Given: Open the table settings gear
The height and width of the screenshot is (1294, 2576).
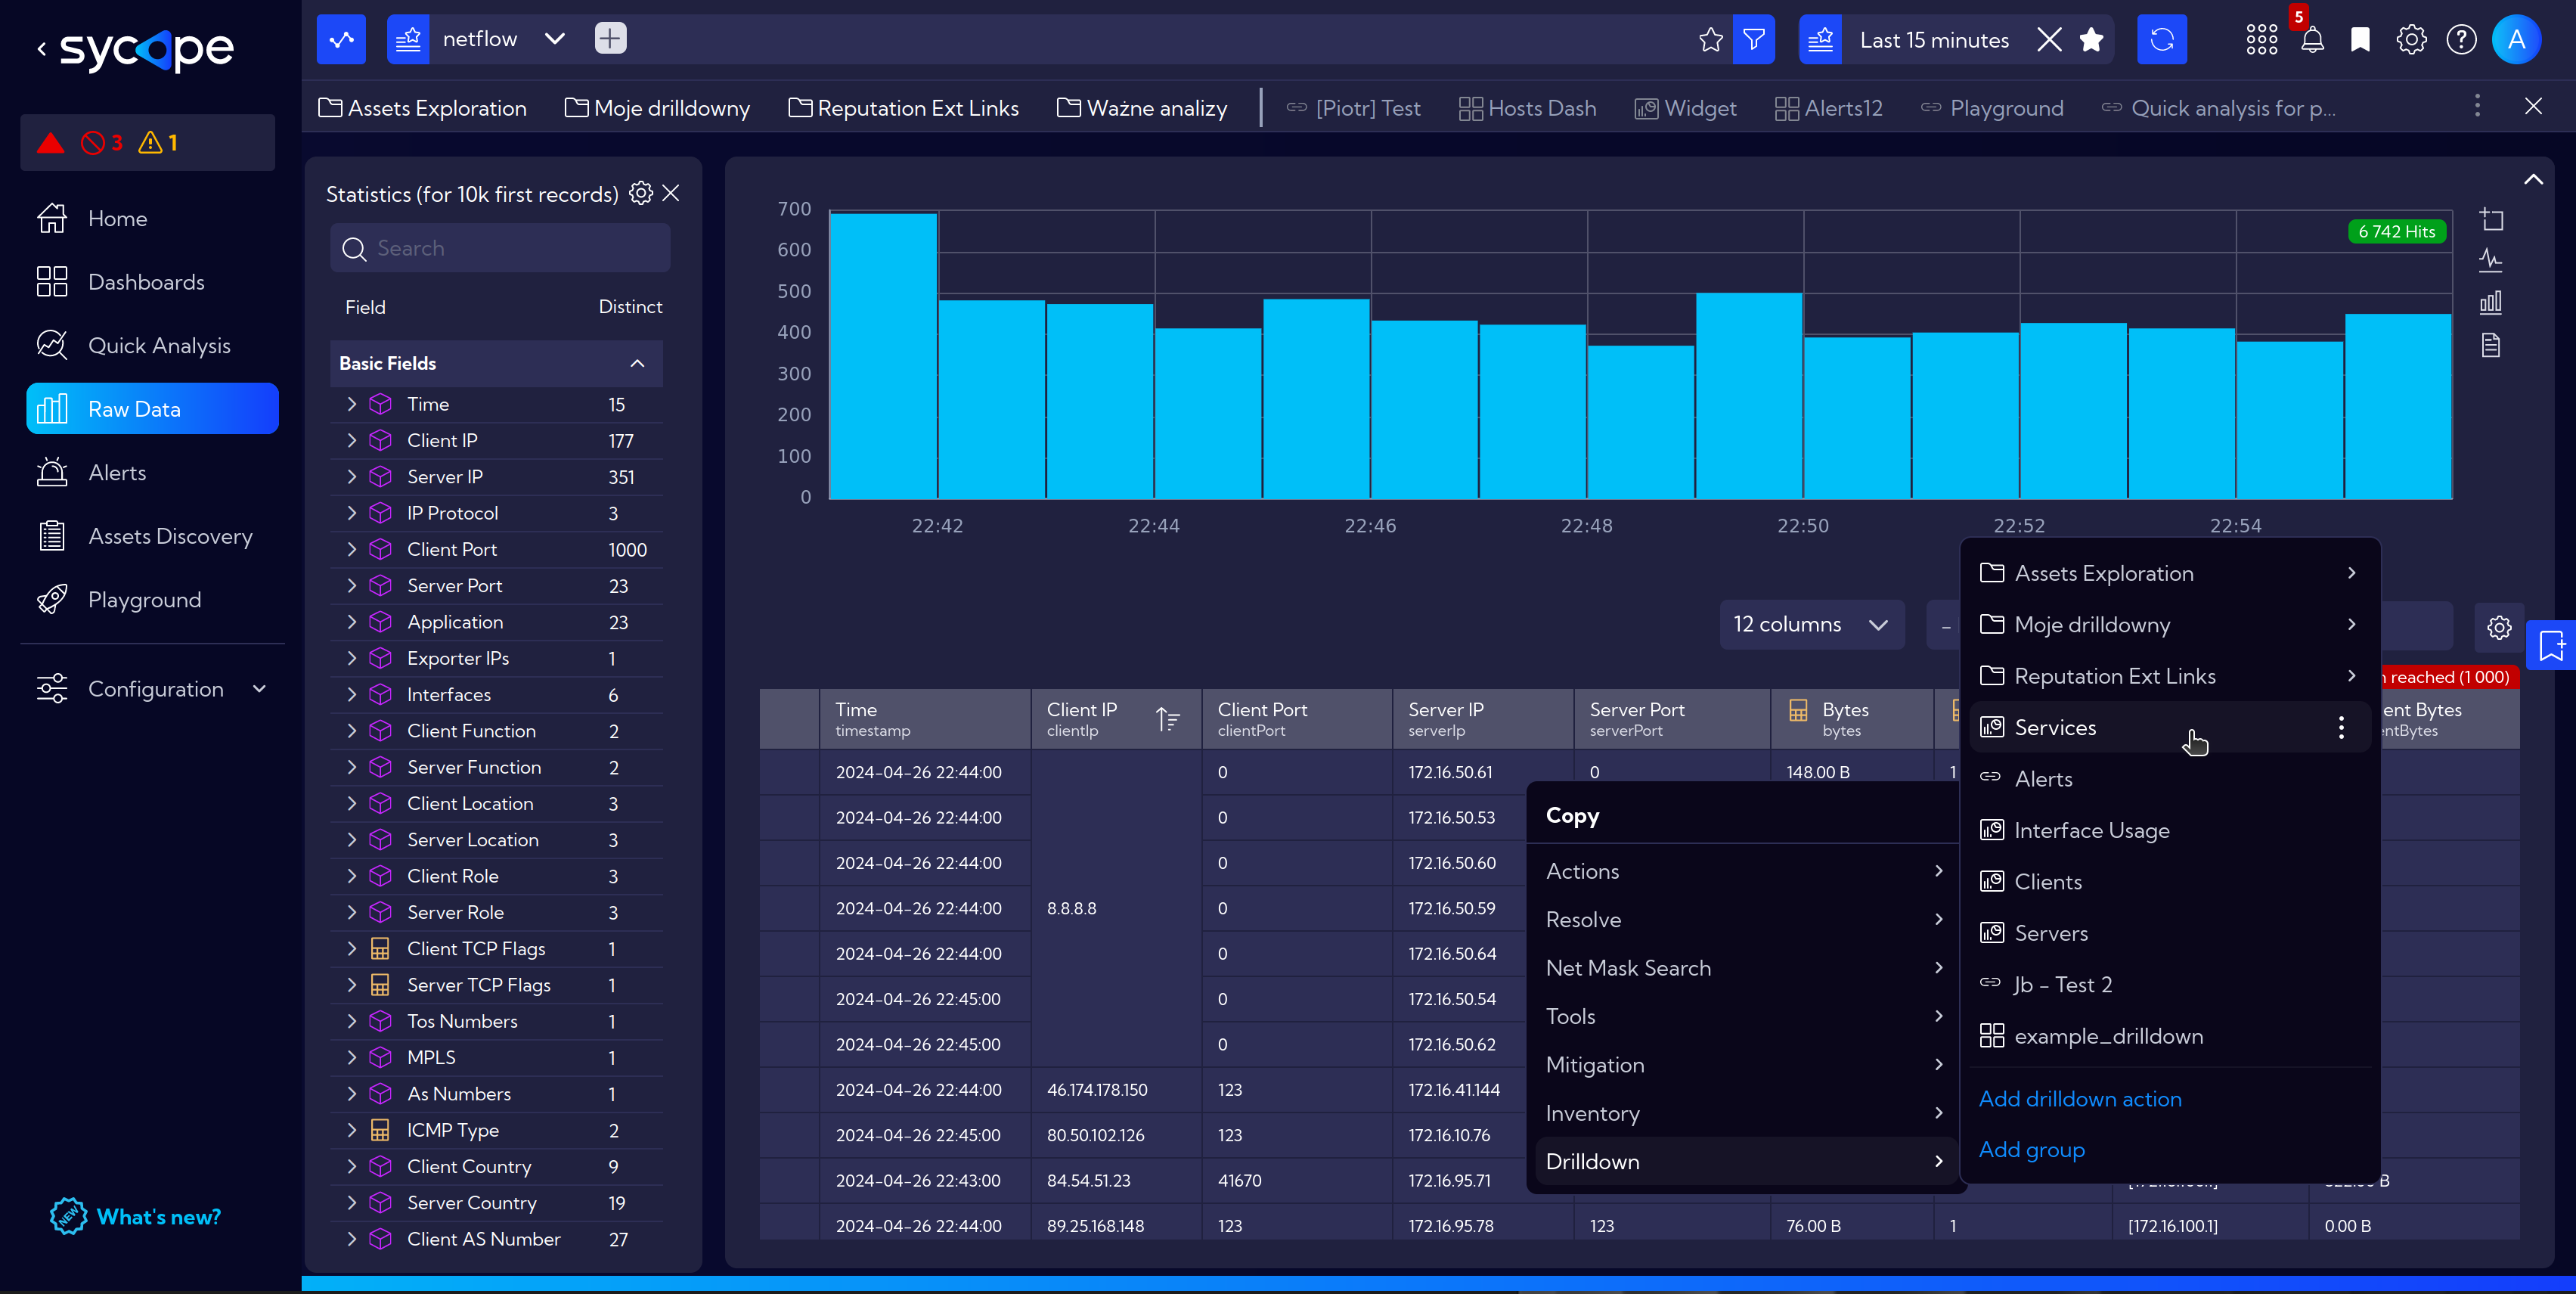Looking at the screenshot, I should 2499,627.
